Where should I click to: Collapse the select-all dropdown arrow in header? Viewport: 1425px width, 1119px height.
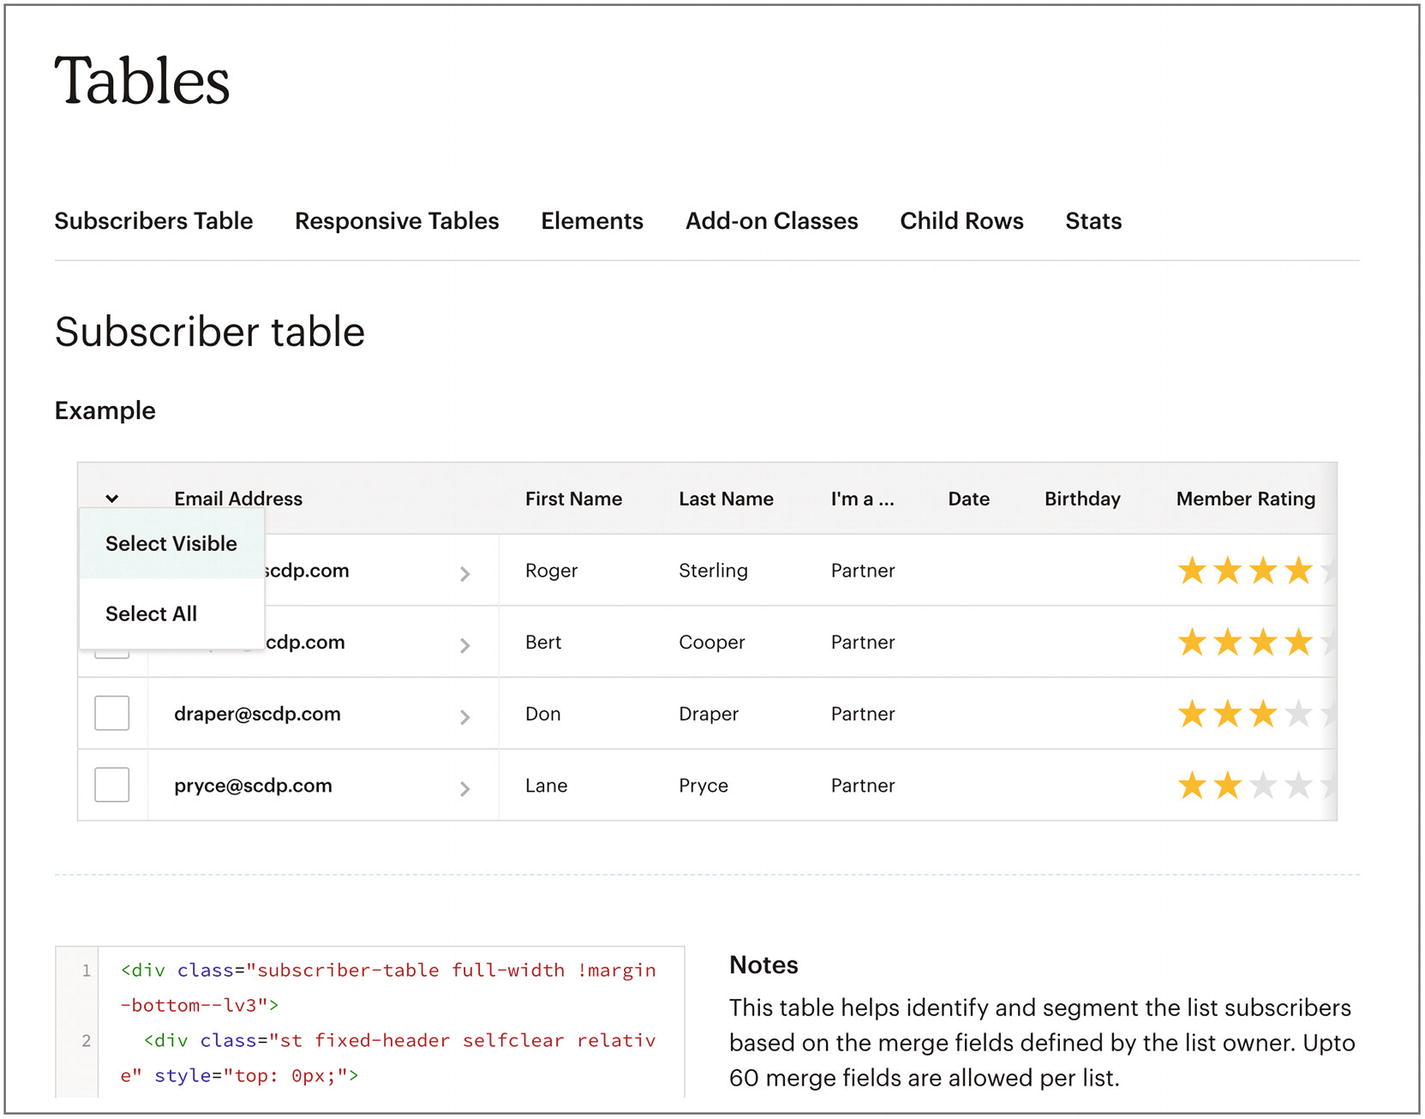112,498
